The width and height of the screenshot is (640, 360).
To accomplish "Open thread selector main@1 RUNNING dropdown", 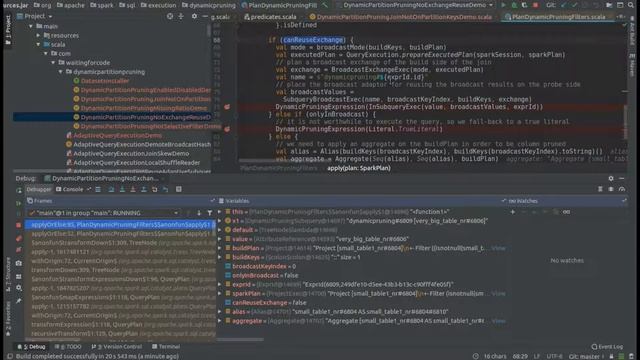I will click(x=104, y=213).
